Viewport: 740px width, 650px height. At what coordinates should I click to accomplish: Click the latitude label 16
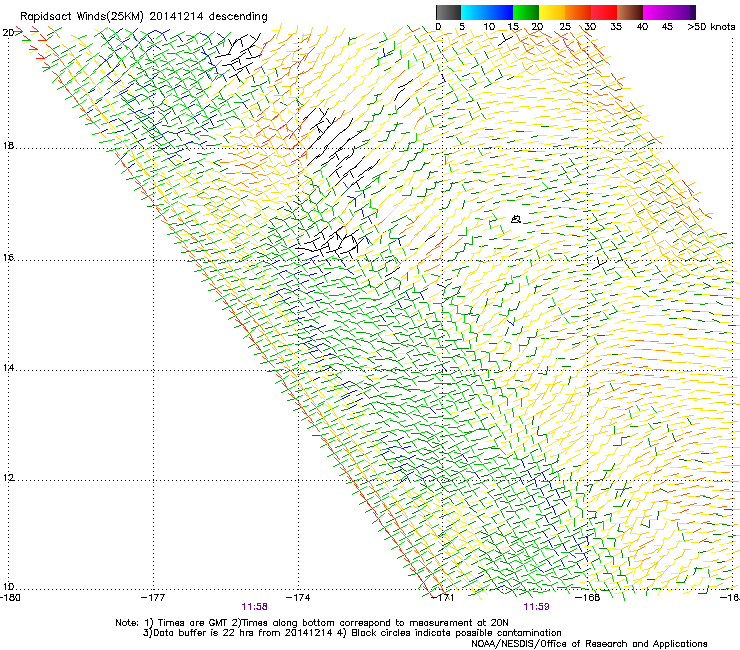click(8, 258)
